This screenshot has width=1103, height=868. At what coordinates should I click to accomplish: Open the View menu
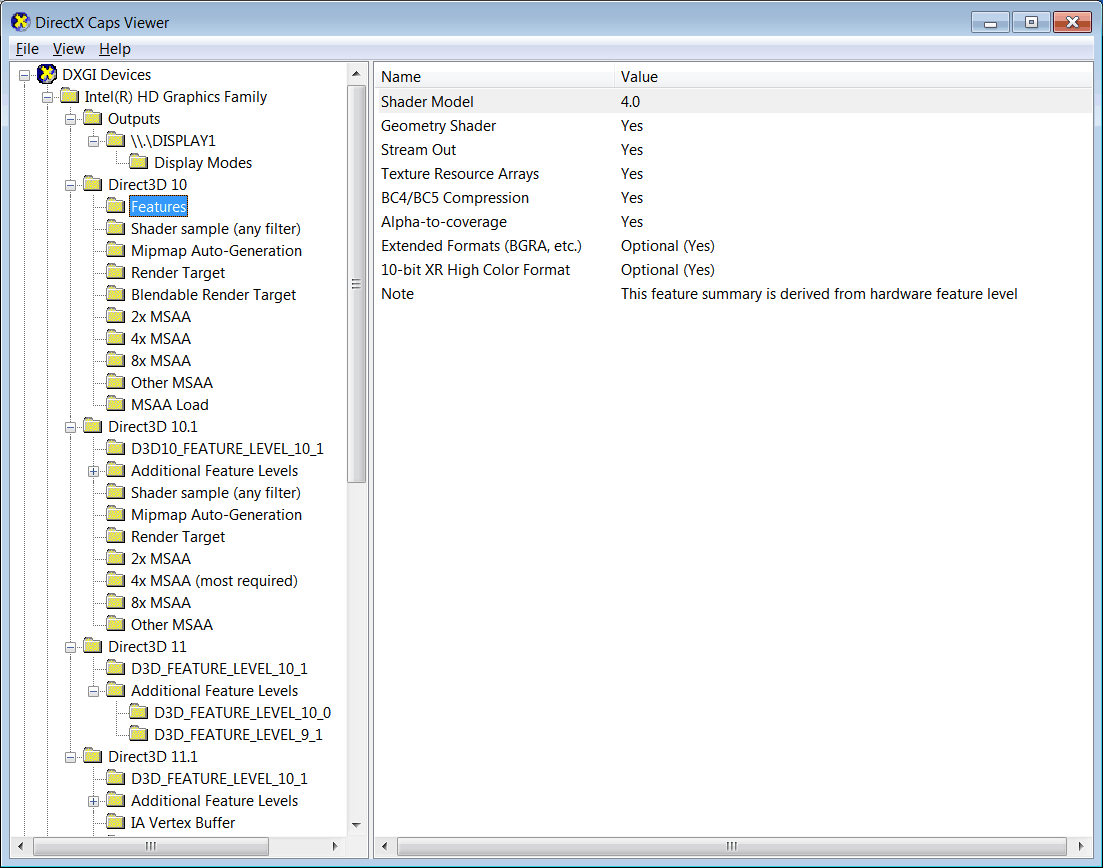(x=68, y=49)
